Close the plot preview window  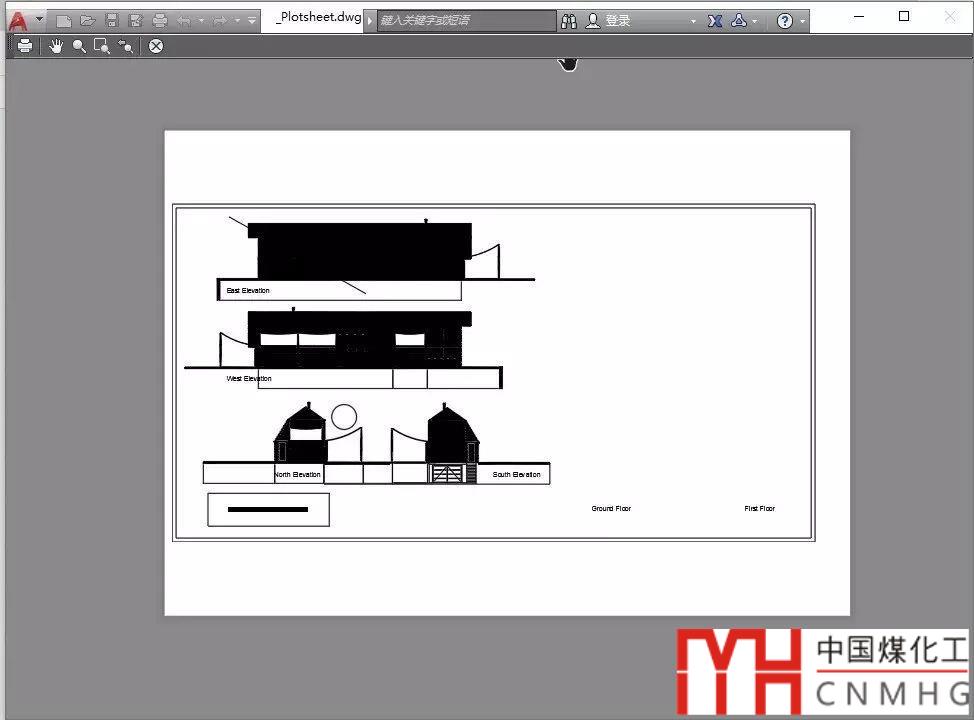click(156, 46)
